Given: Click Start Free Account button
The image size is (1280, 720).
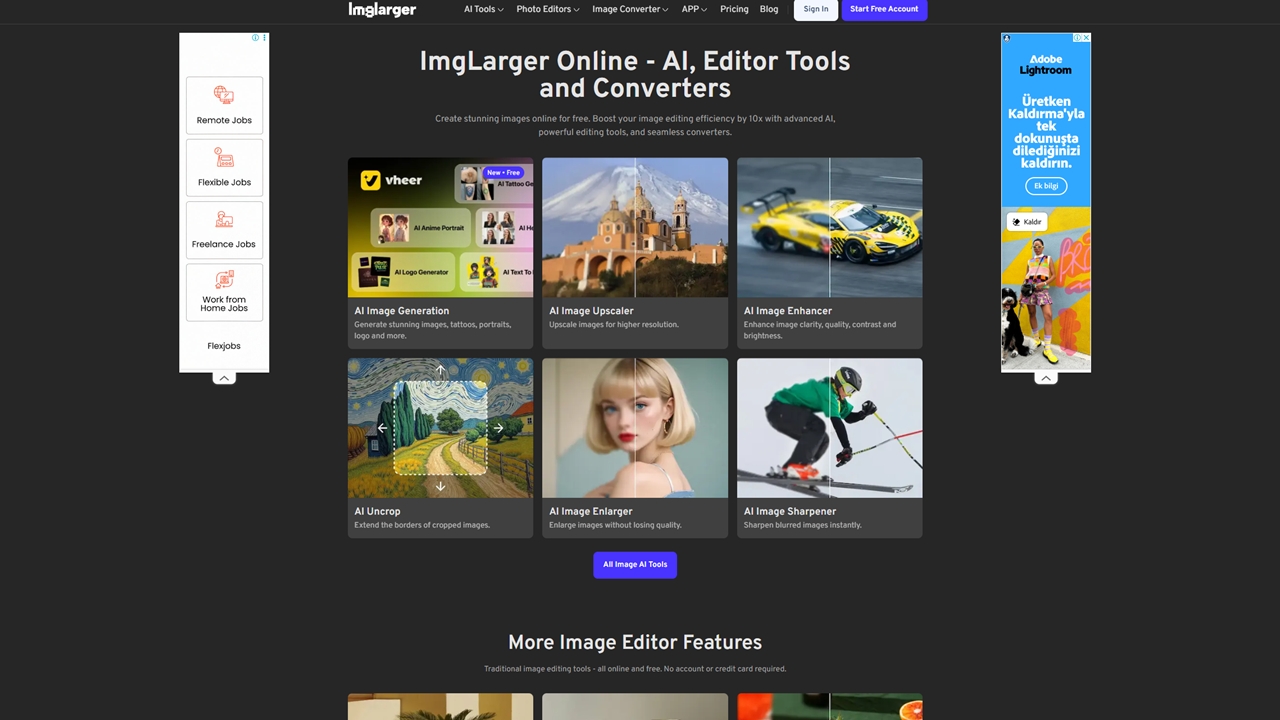Looking at the screenshot, I should pyautogui.click(x=884, y=9).
